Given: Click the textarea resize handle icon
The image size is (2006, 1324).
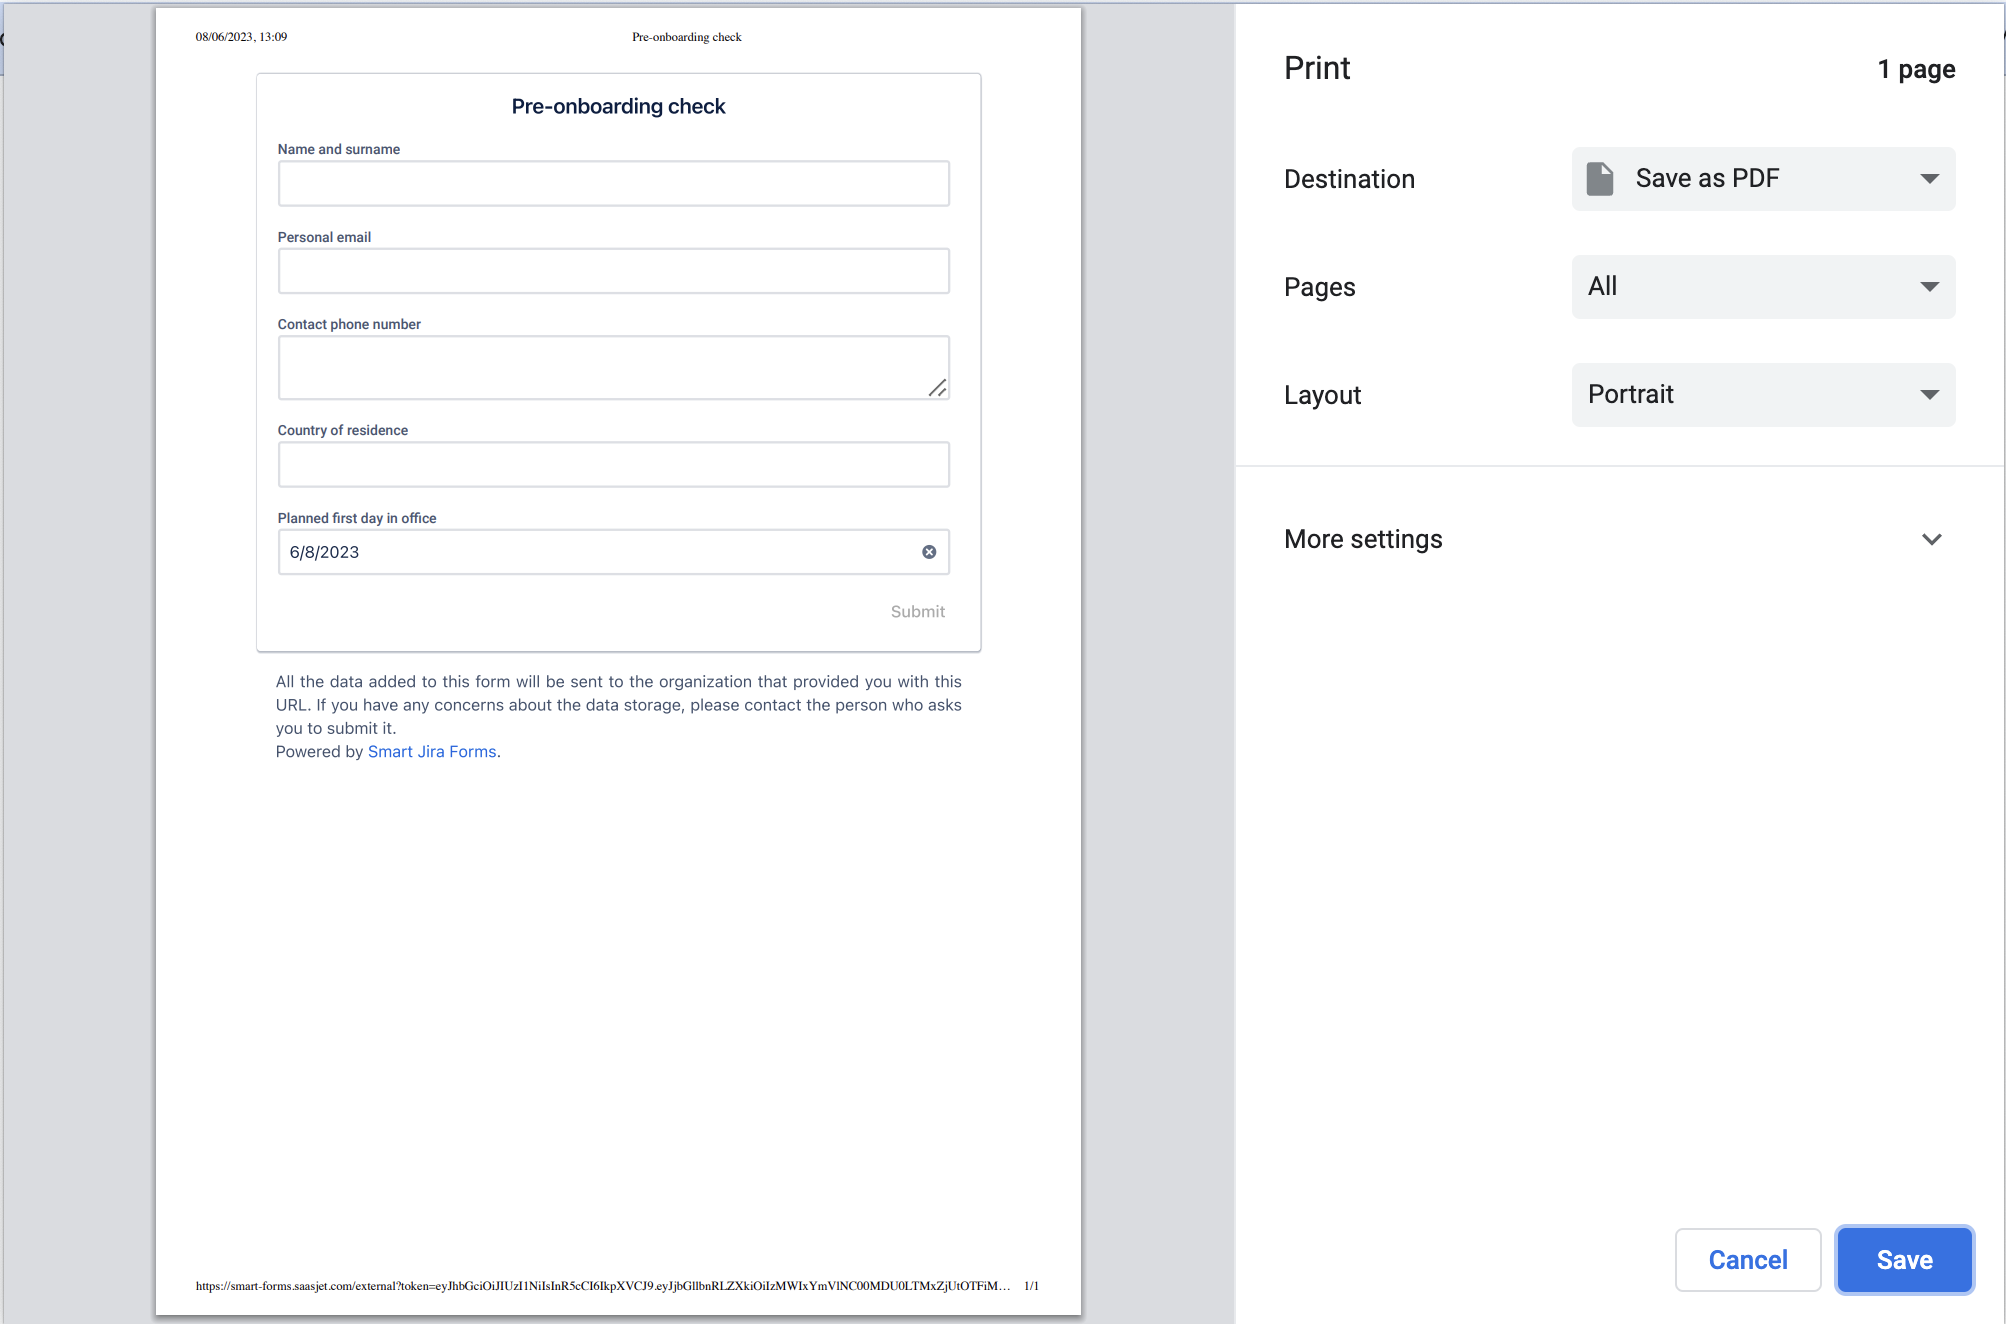Looking at the screenshot, I should [937, 388].
